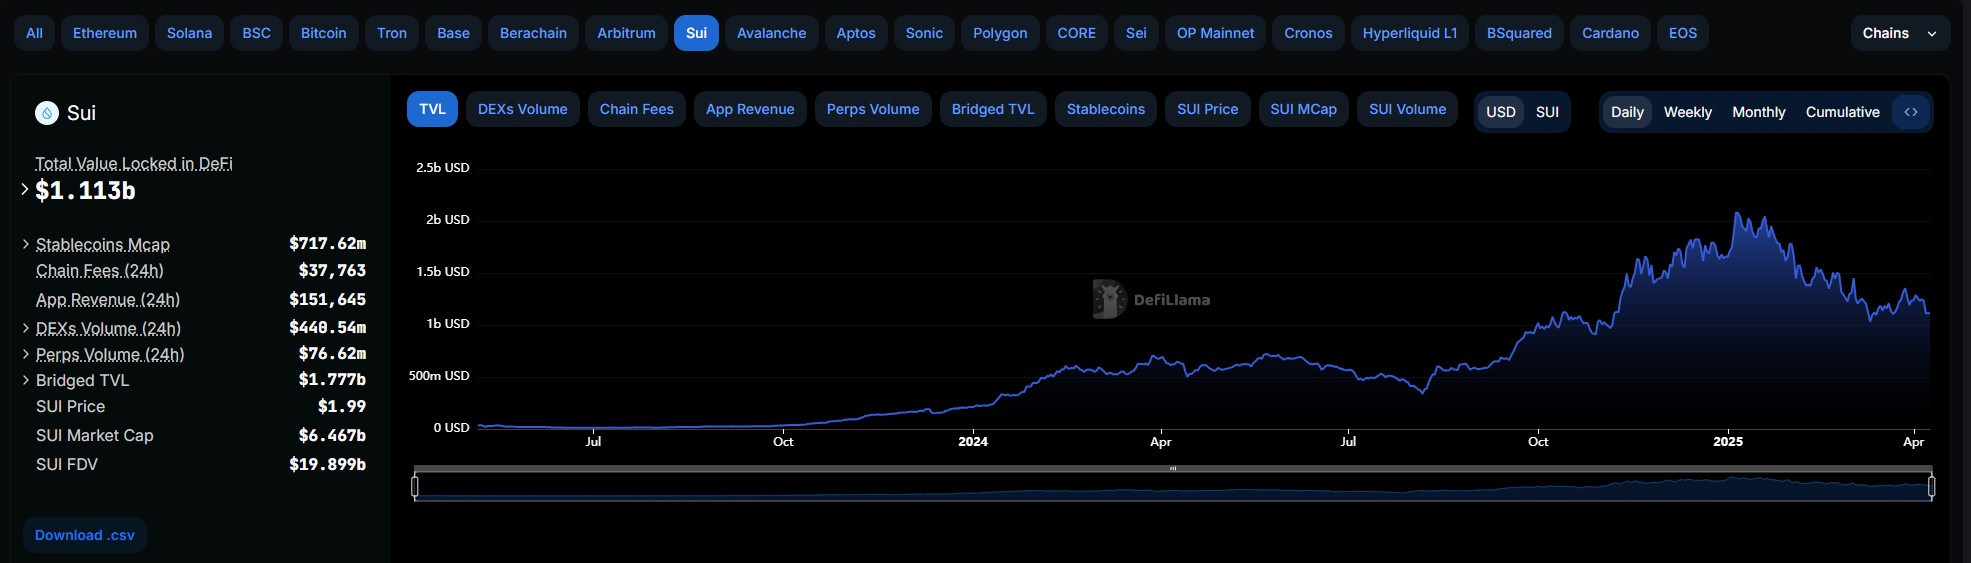Set chart grouping to Weekly
1971x563 pixels.
[x=1687, y=112]
